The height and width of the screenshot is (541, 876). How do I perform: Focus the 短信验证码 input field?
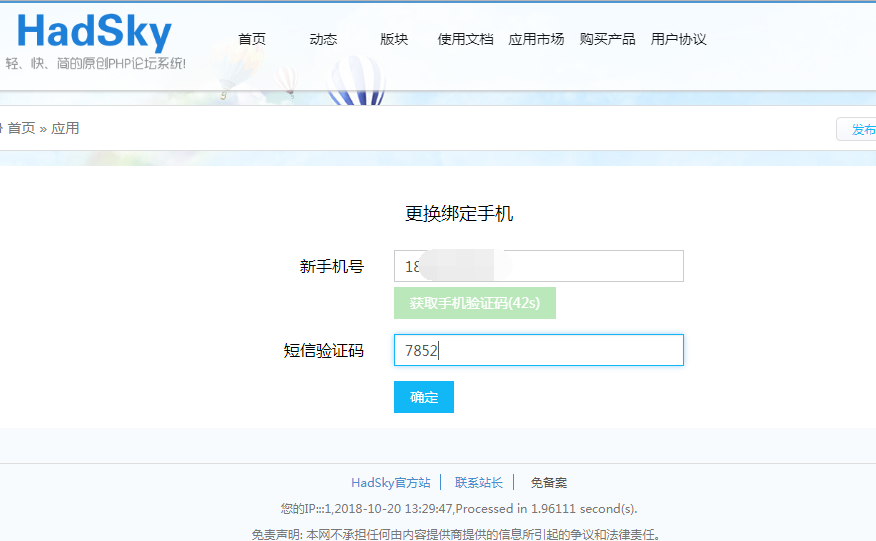[539, 350]
